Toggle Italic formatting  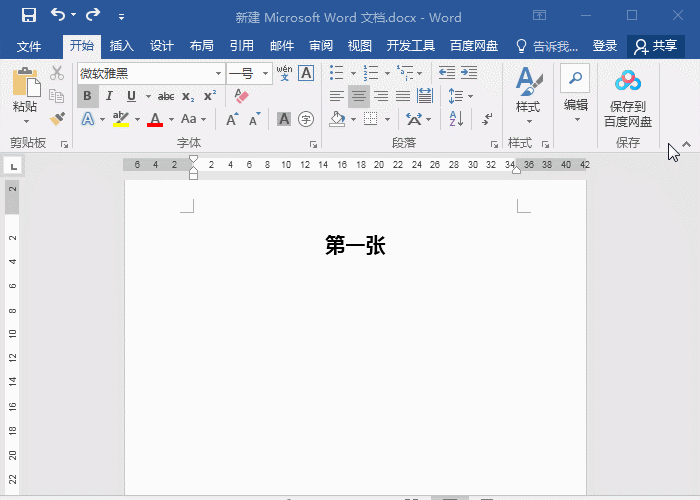point(109,96)
